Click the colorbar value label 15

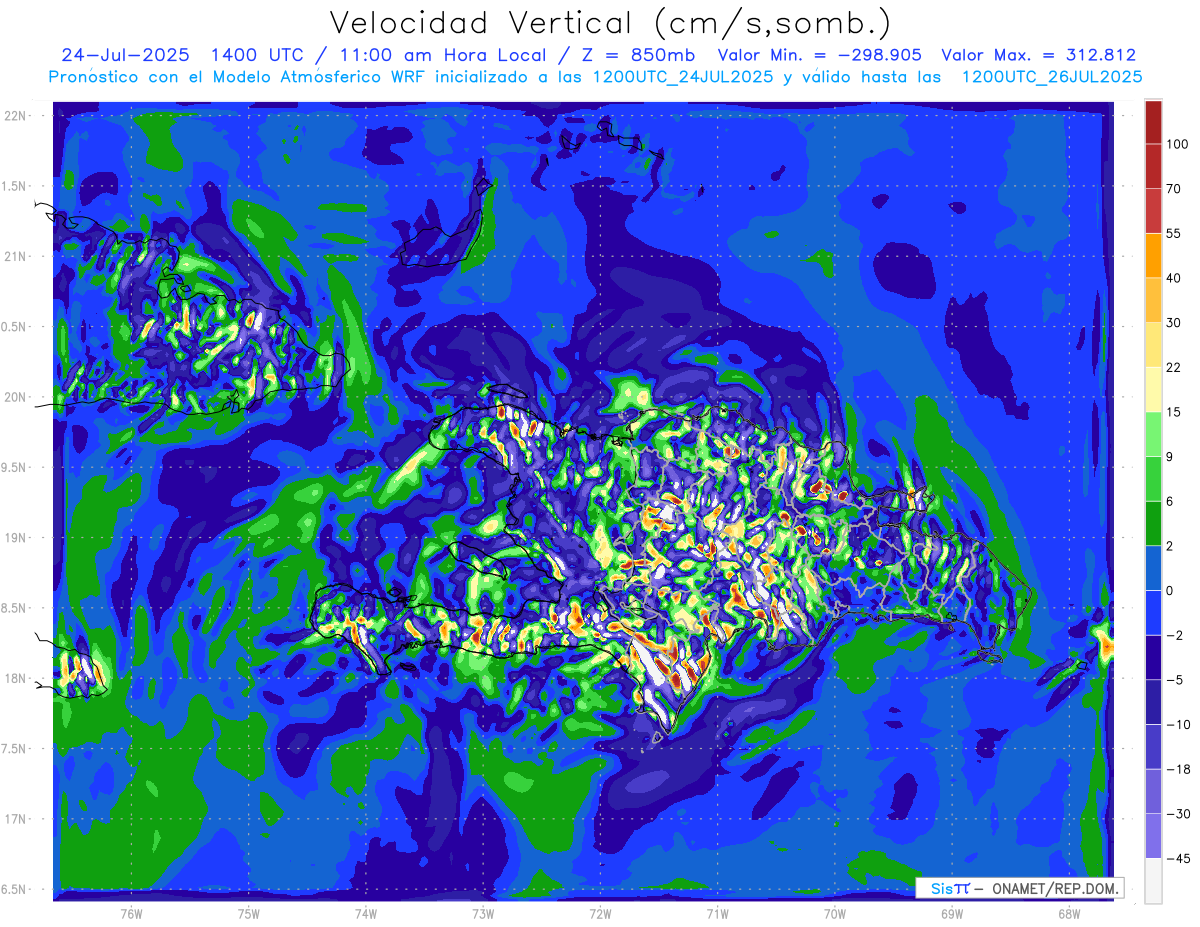tap(1174, 412)
